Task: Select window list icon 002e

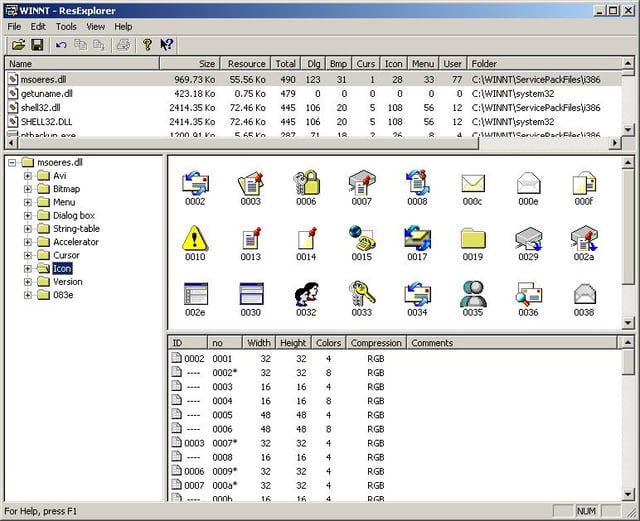Action: click(195, 299)
